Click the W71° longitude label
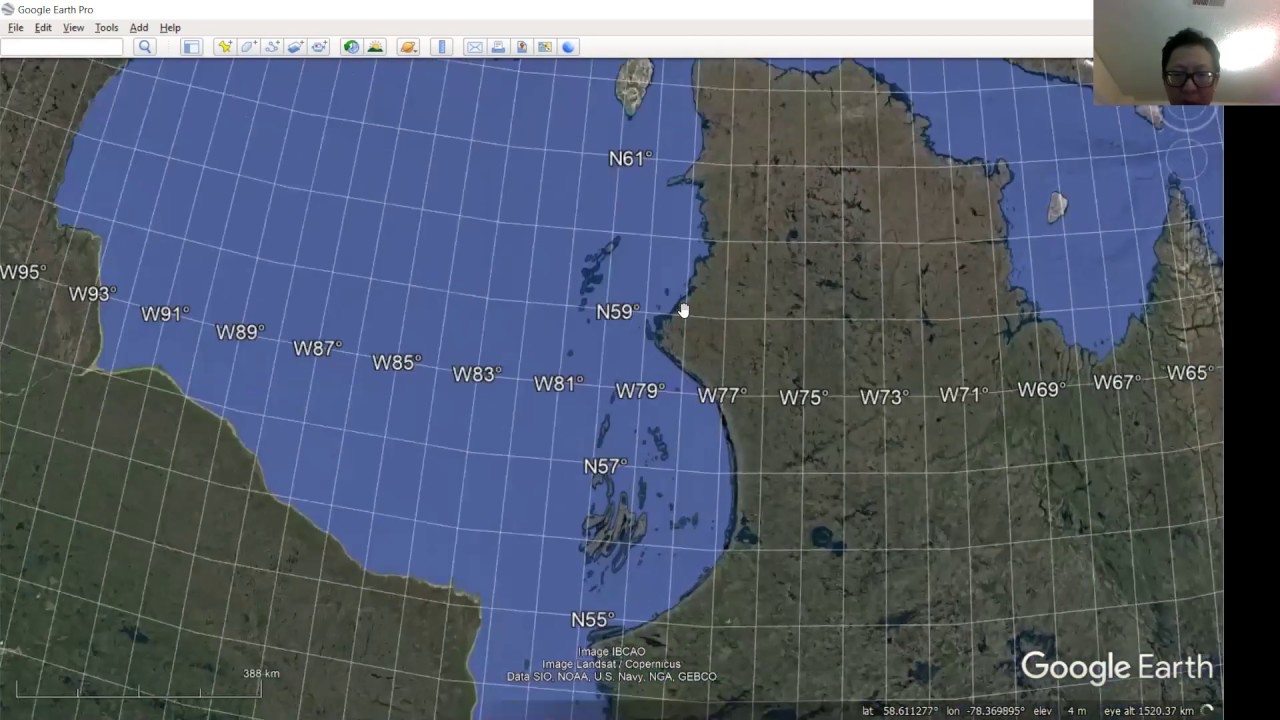This screenshot has width=1280, height=720. click(964, 395)
